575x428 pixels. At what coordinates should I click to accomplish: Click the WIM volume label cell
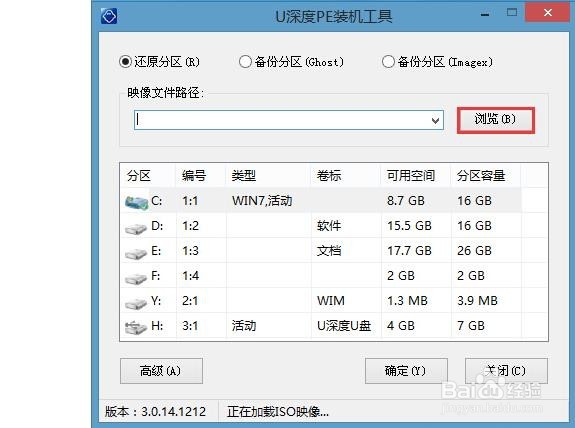(x=331, y=301)
